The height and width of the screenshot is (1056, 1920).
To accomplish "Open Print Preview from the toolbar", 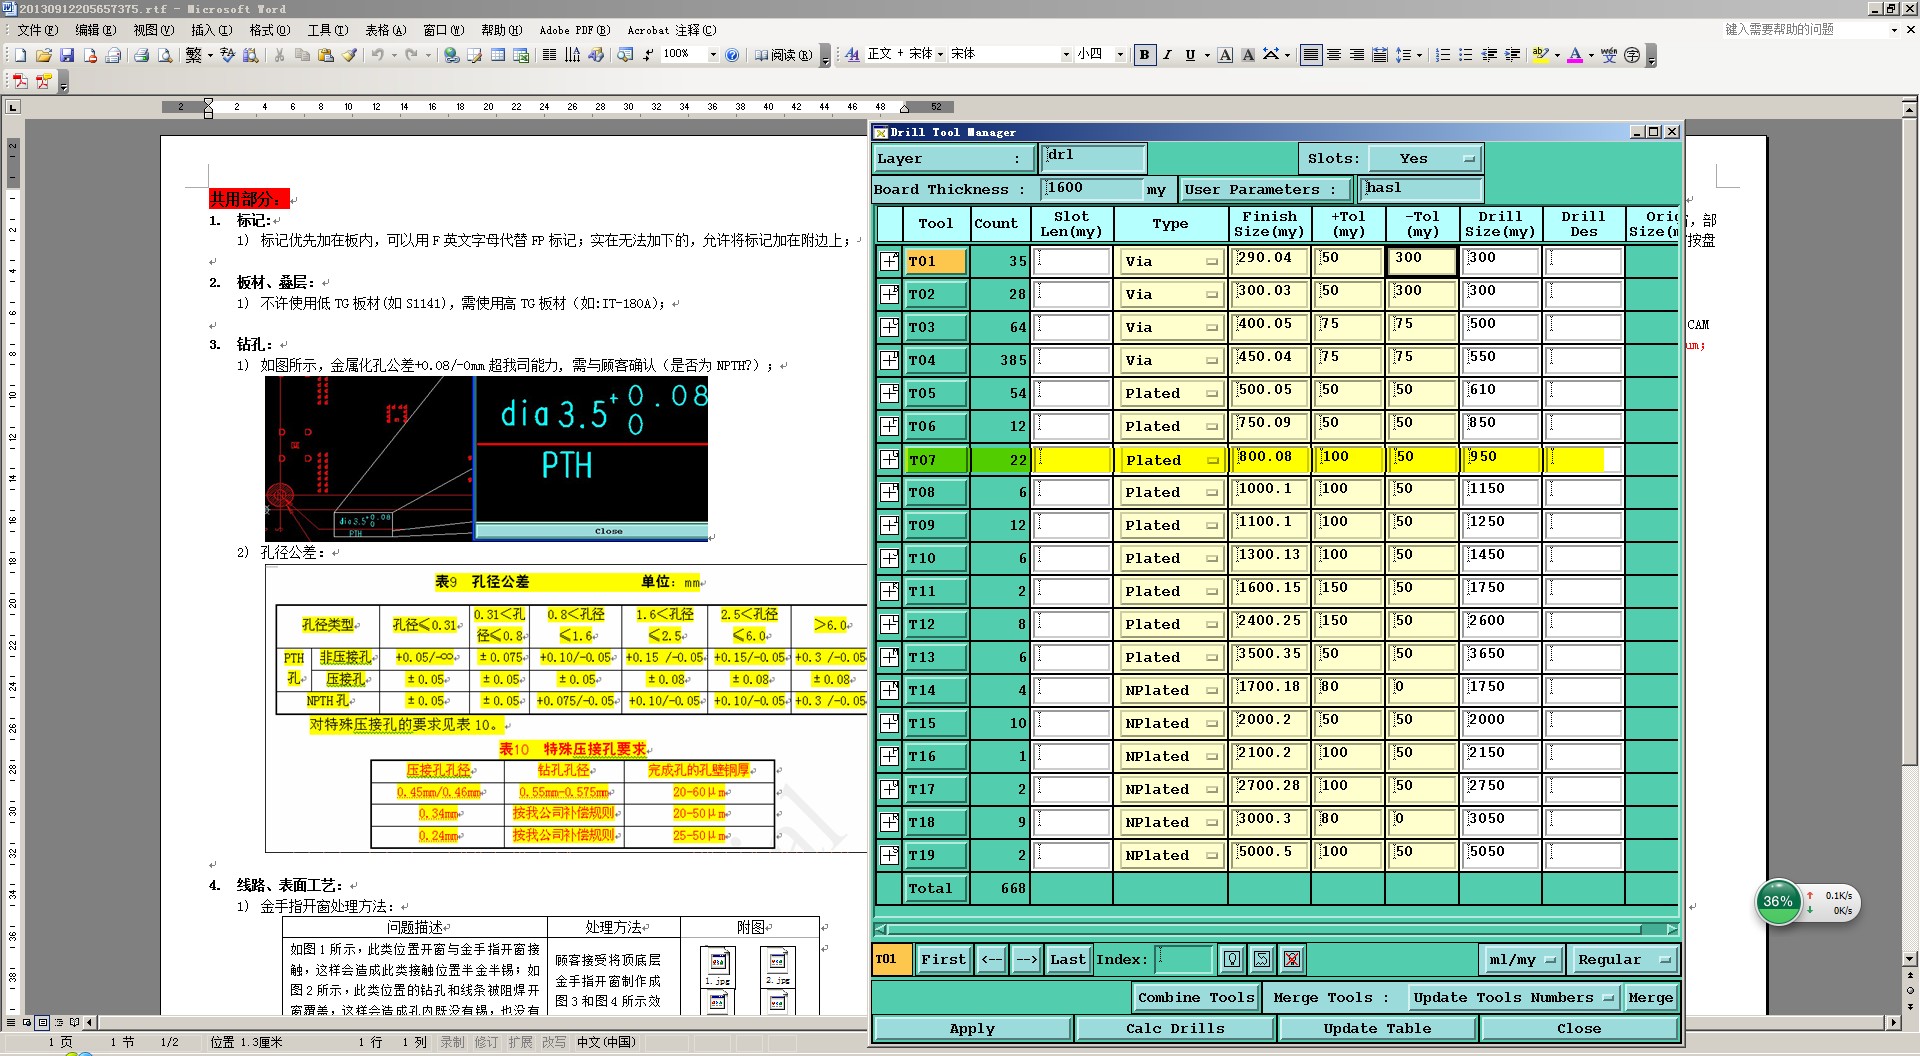I will 165,55.
